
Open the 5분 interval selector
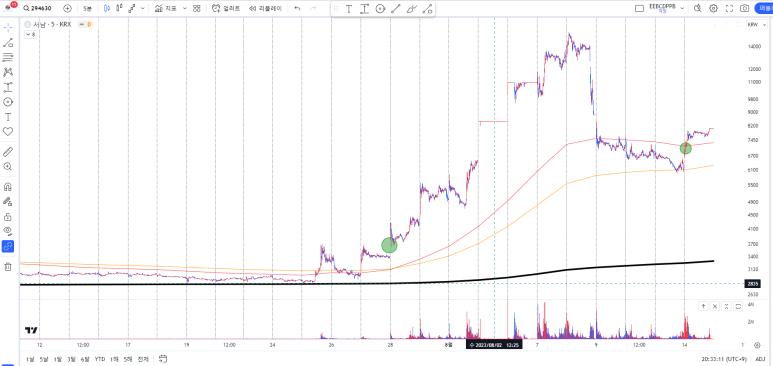(87, 8)
